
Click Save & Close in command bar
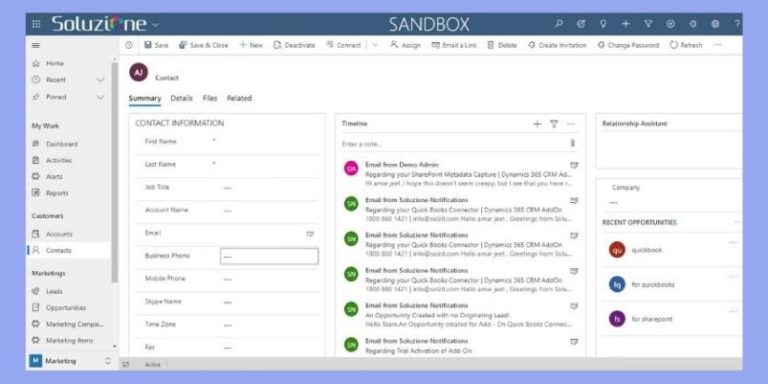[x=203, y=45]
